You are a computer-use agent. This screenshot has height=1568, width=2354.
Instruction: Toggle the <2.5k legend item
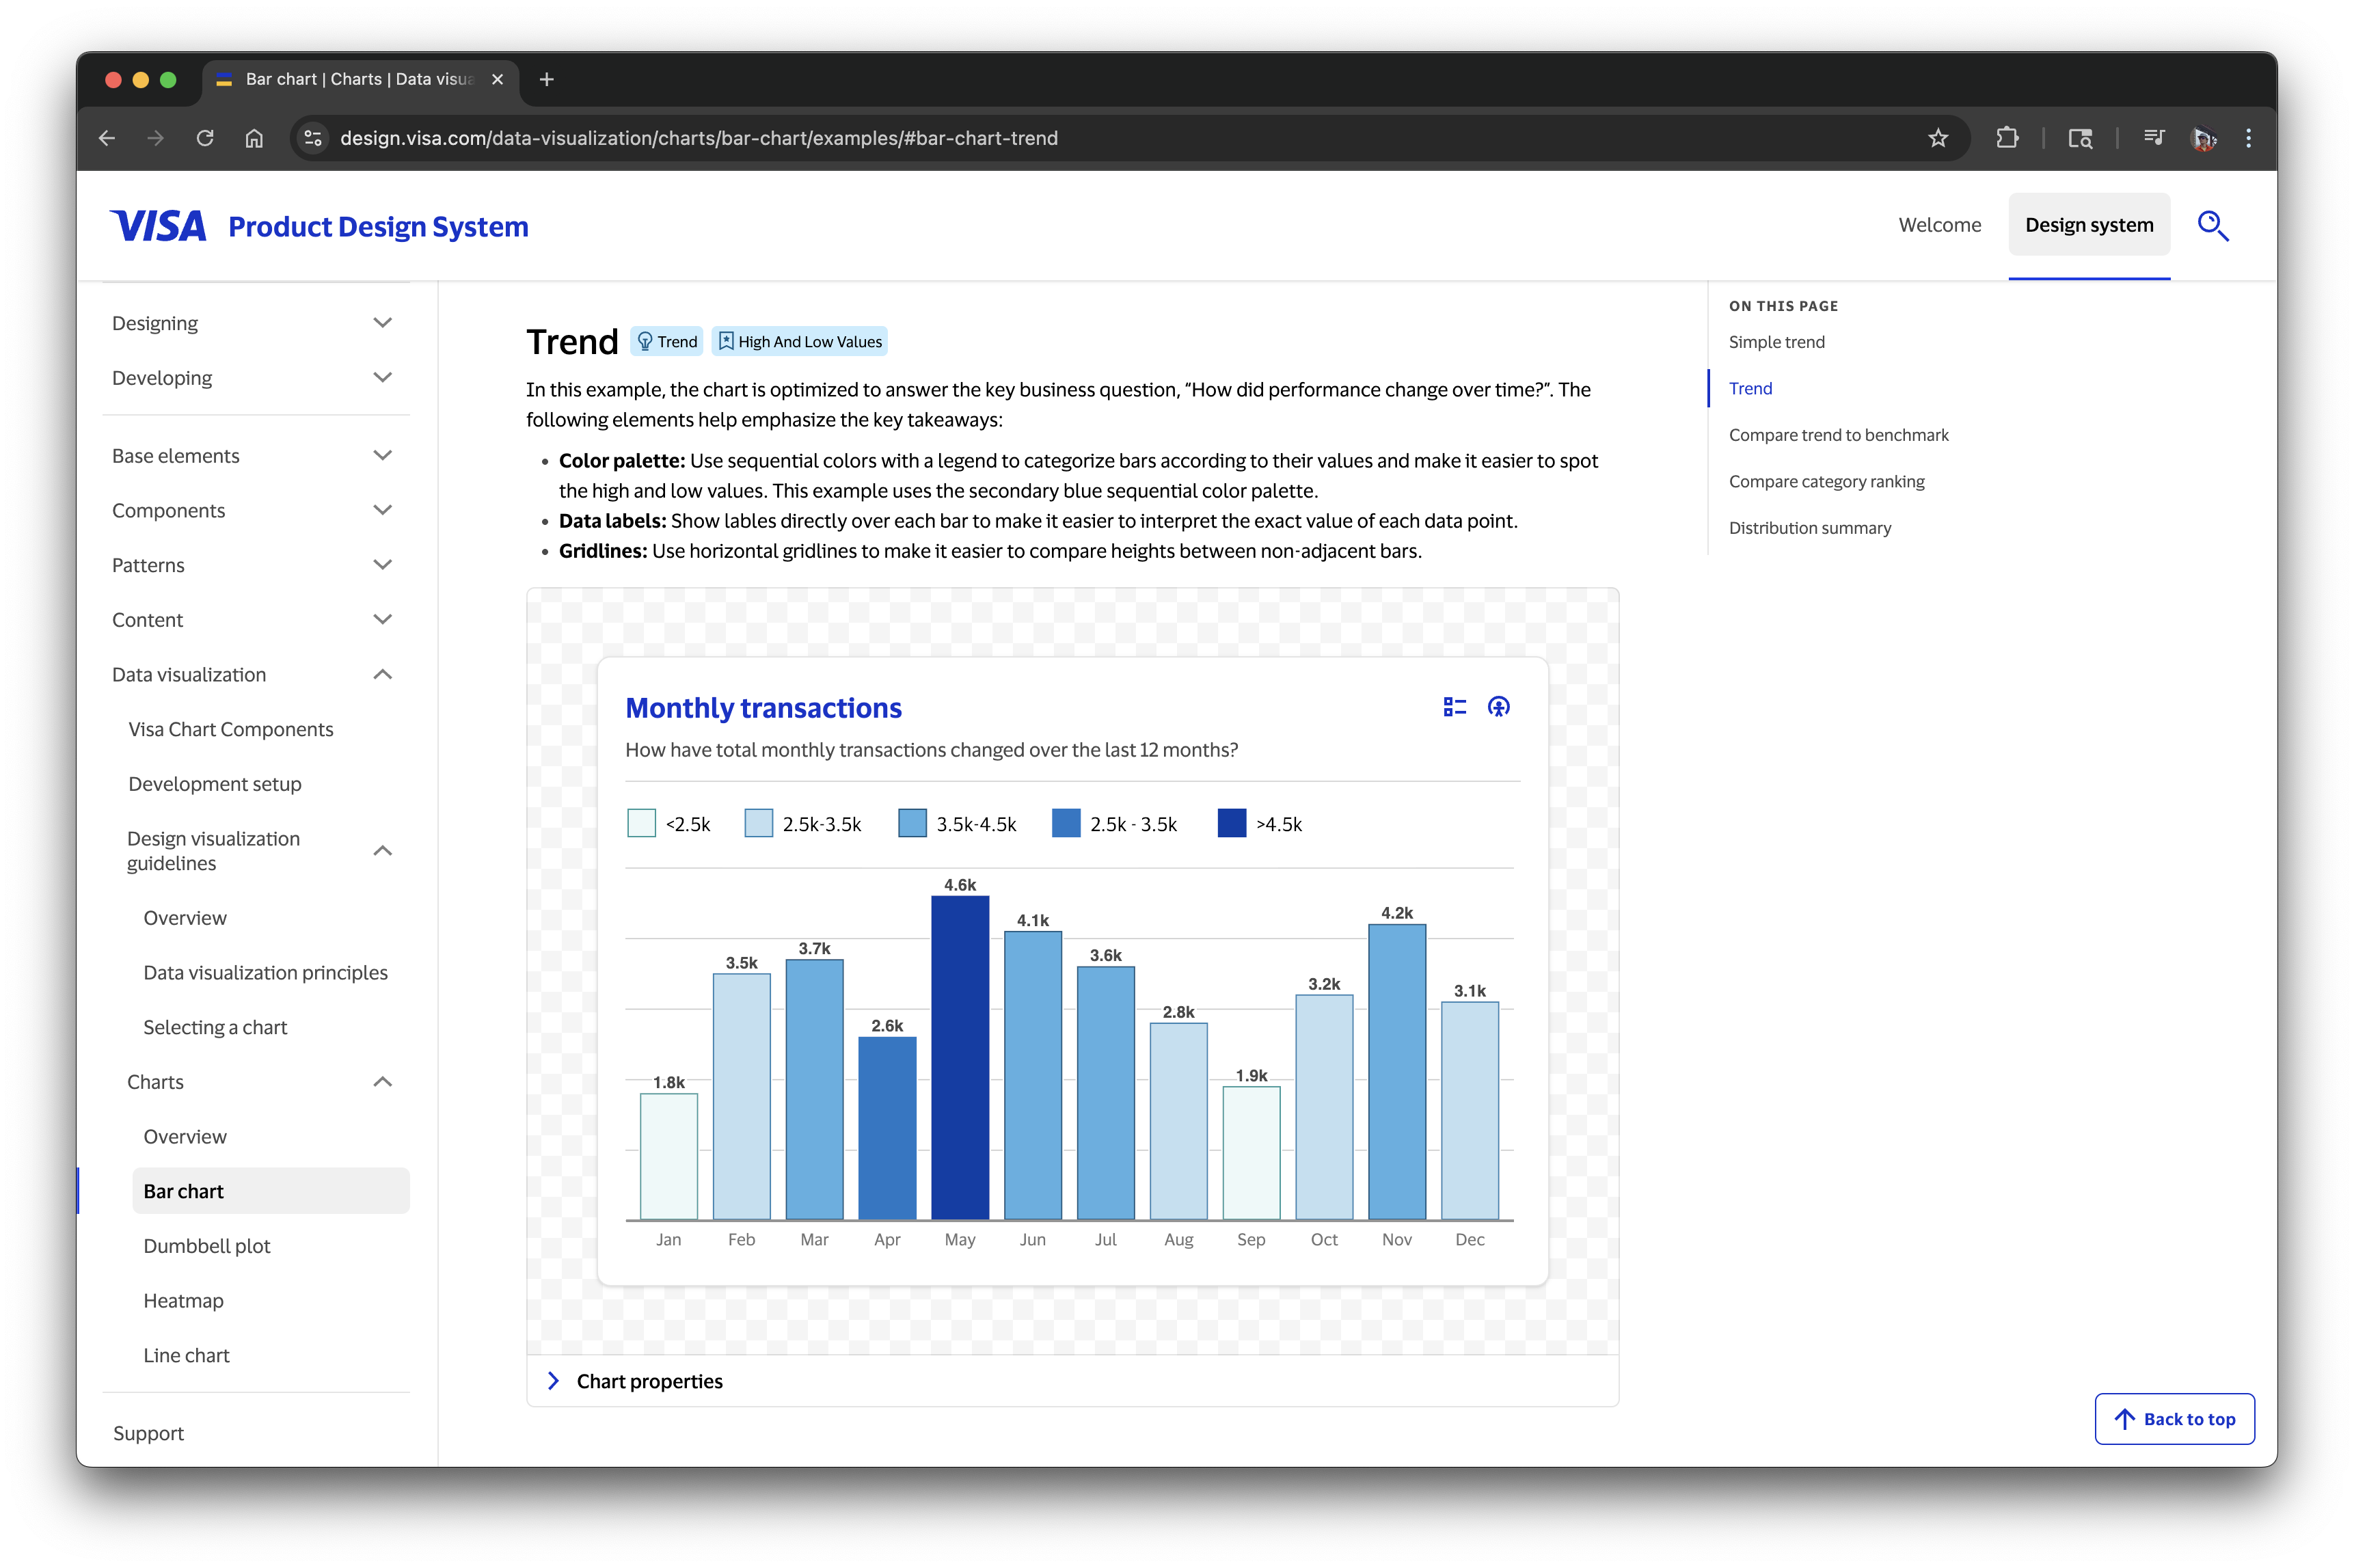668,824
